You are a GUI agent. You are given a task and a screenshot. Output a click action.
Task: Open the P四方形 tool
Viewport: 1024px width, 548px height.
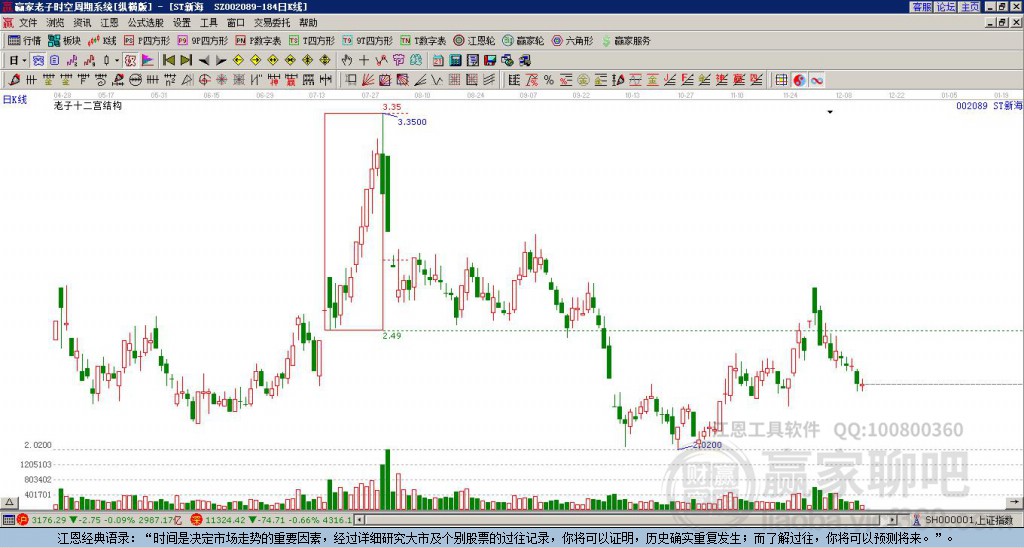148,40
